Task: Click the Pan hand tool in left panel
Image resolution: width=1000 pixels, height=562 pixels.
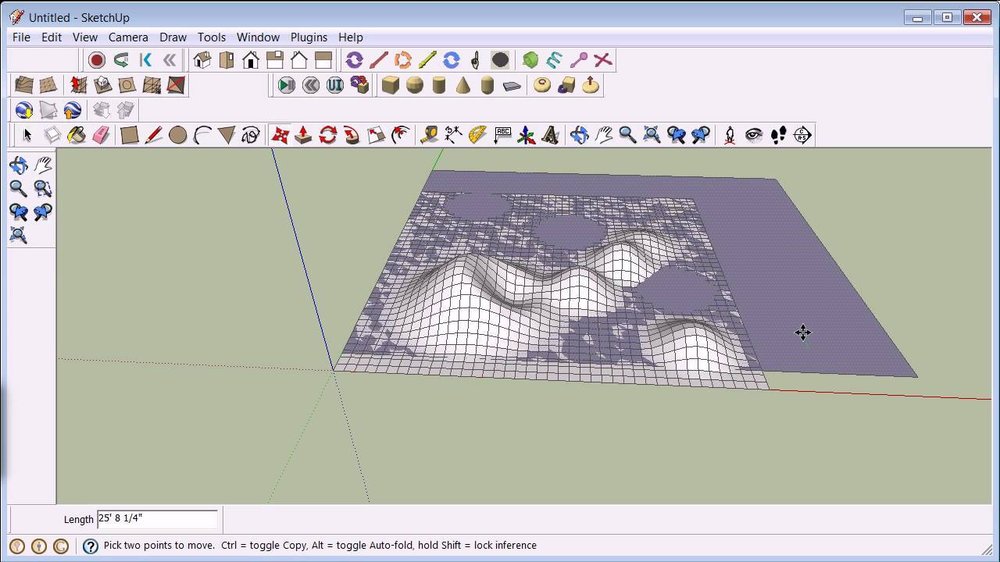Action: (x=43, y=165)
